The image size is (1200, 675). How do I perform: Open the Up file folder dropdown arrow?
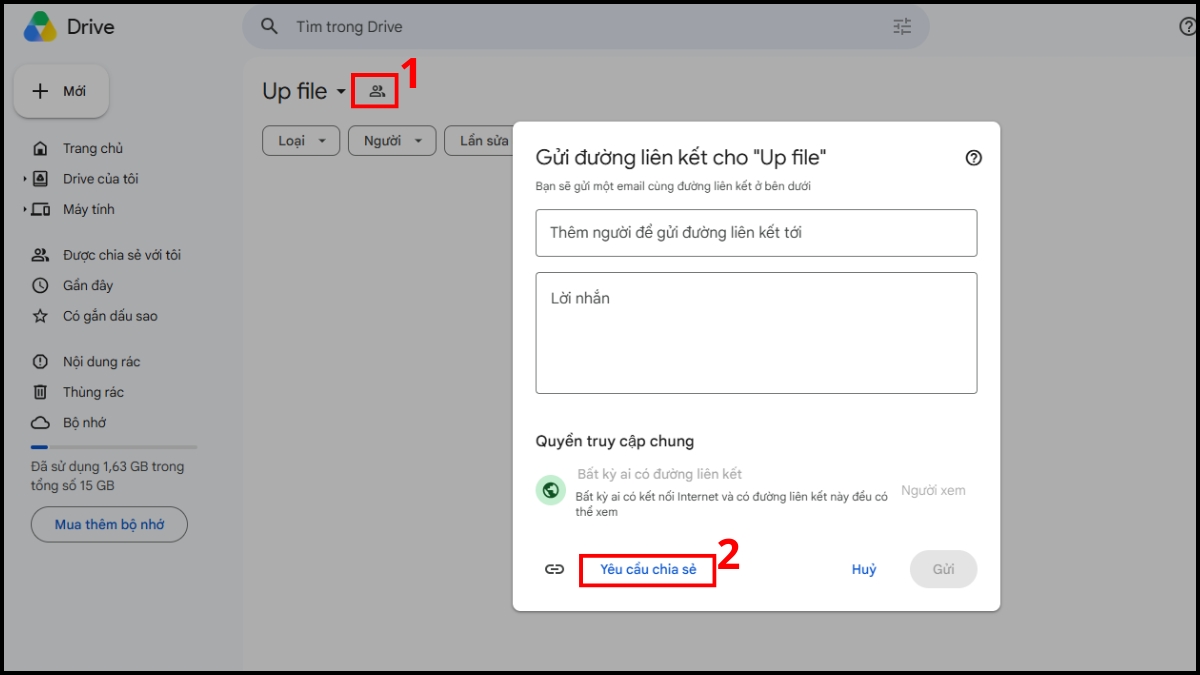tap(341, 92)
